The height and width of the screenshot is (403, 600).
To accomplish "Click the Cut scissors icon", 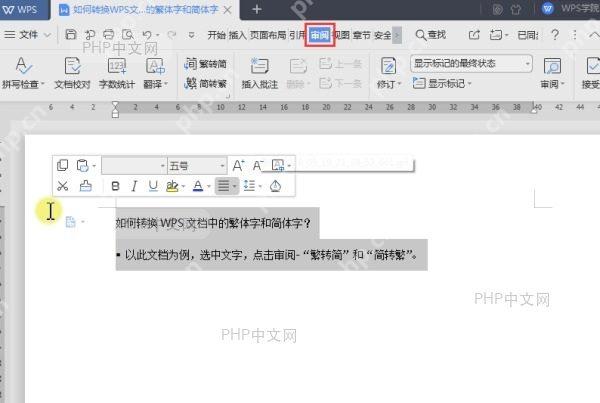I will click(x=62, y=186).
